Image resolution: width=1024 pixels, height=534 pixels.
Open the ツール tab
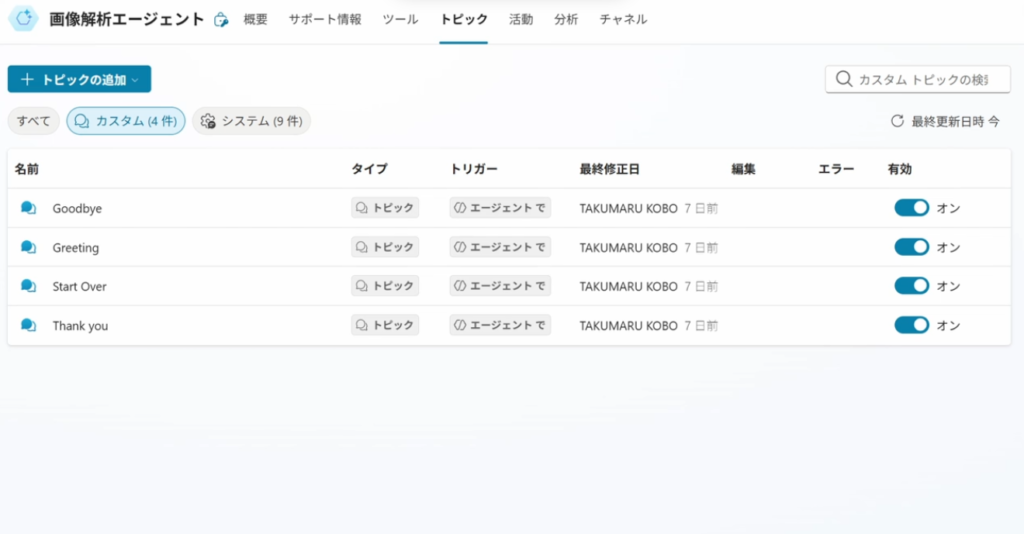pos(400,19)
